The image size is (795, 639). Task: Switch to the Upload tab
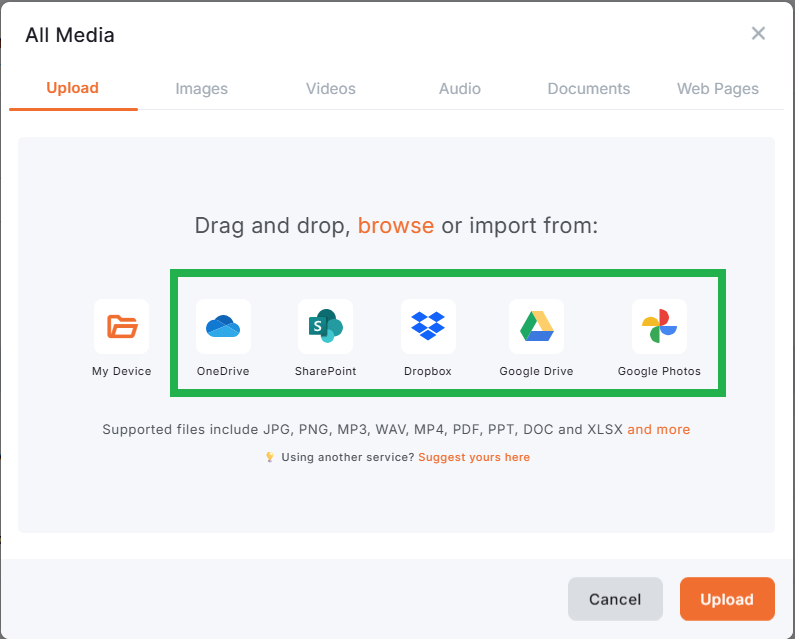pos(73,88)
